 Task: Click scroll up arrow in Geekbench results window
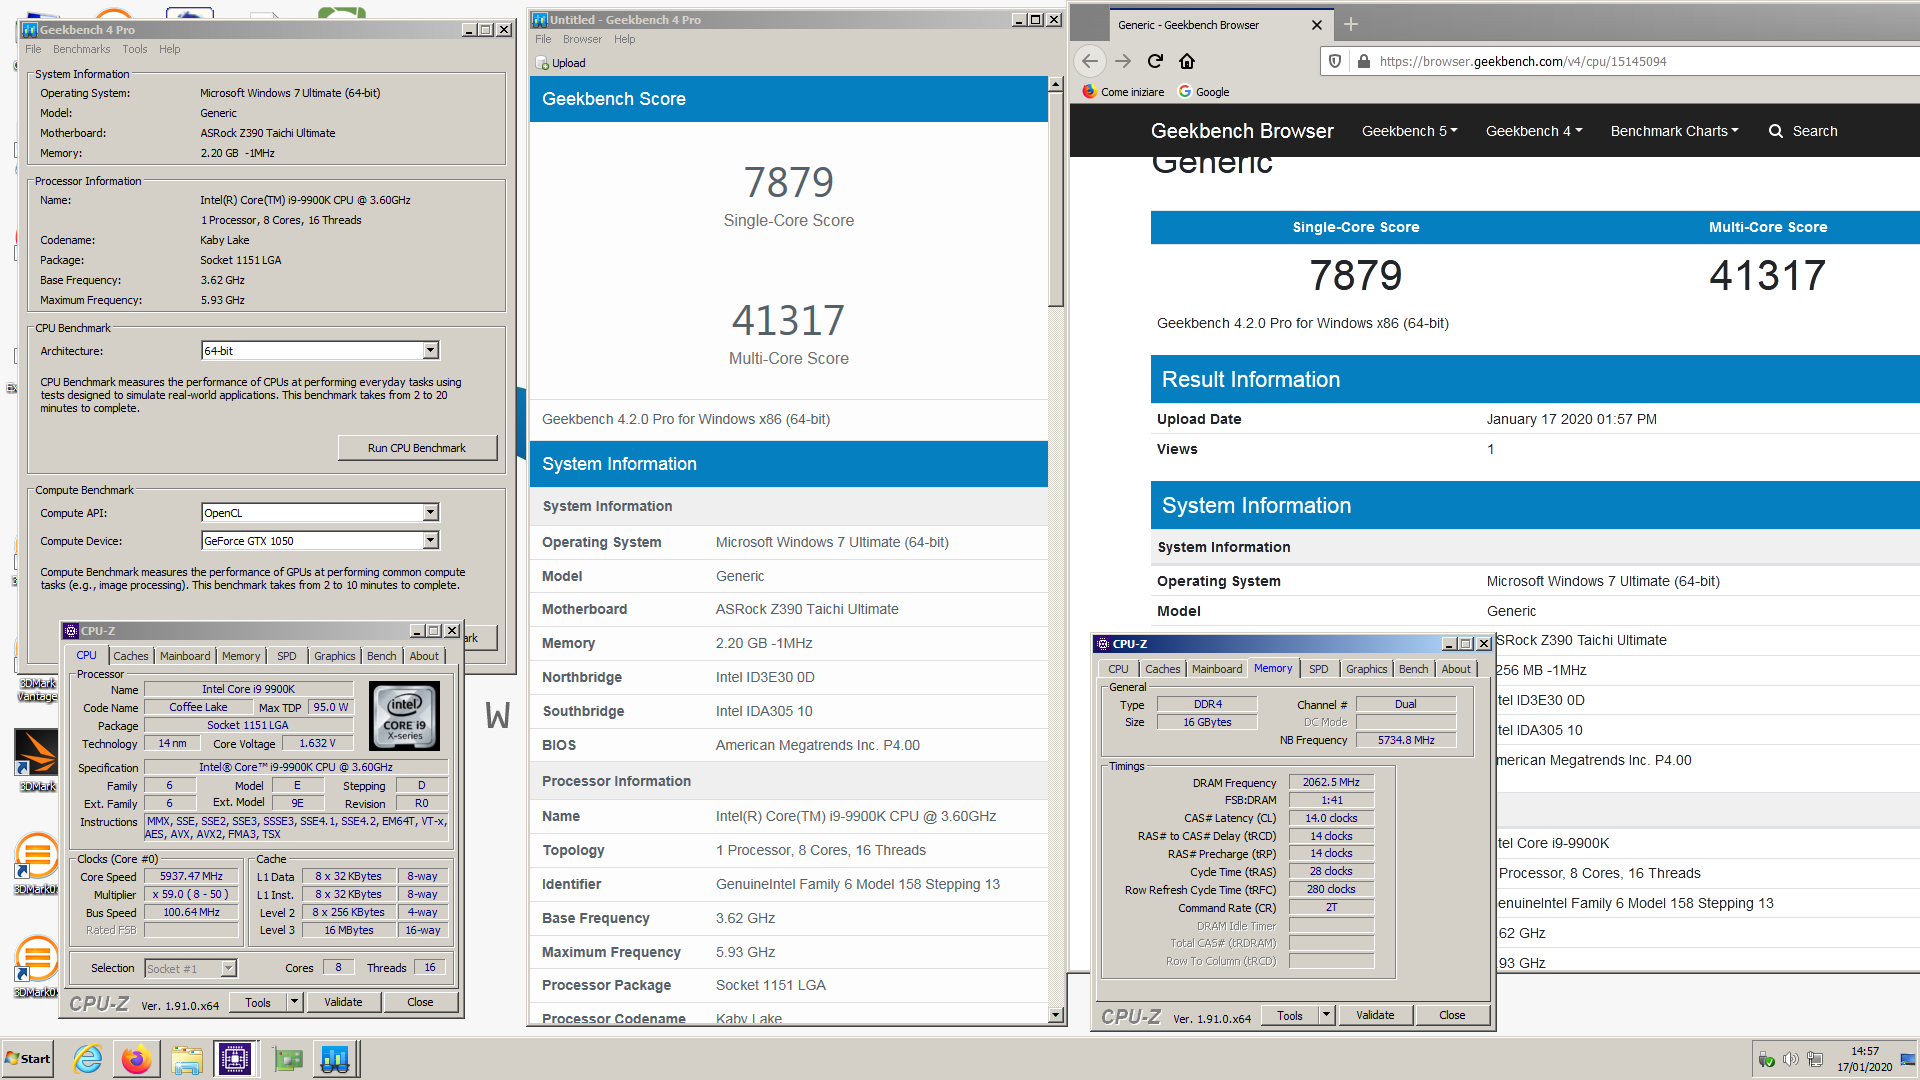[1055, 85]
